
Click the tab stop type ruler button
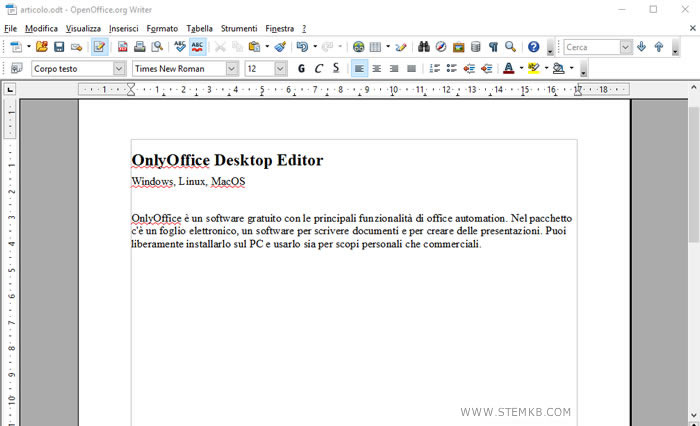(x=9, y=90)
